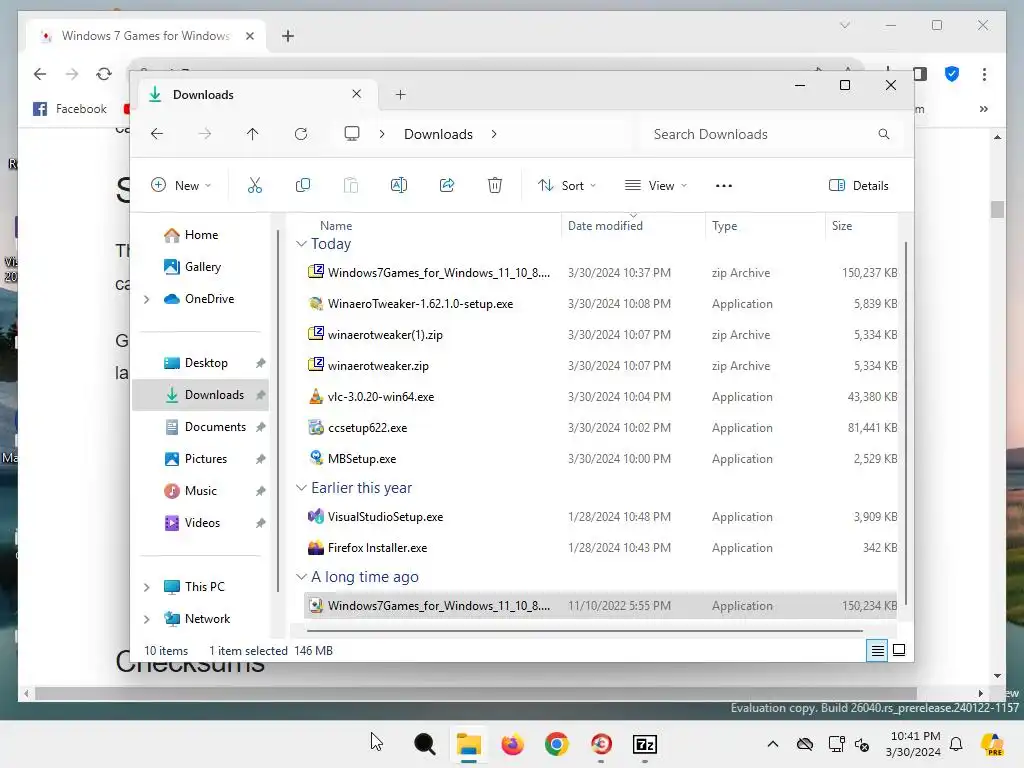The image size is (1024, 768).
Task: Click the Cut scissors icon in toolbar
Action: coord(255,185)
